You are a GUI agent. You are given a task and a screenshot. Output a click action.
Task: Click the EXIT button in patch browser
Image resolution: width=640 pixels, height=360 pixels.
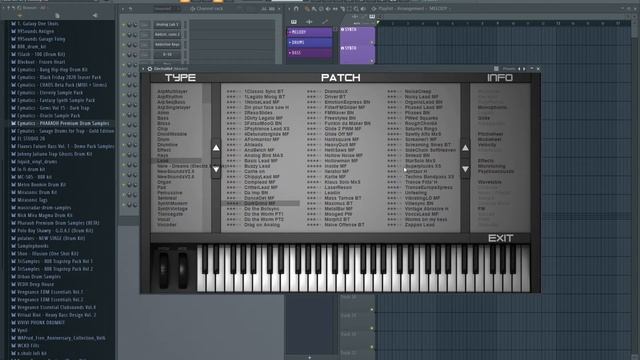click(501, 238)
